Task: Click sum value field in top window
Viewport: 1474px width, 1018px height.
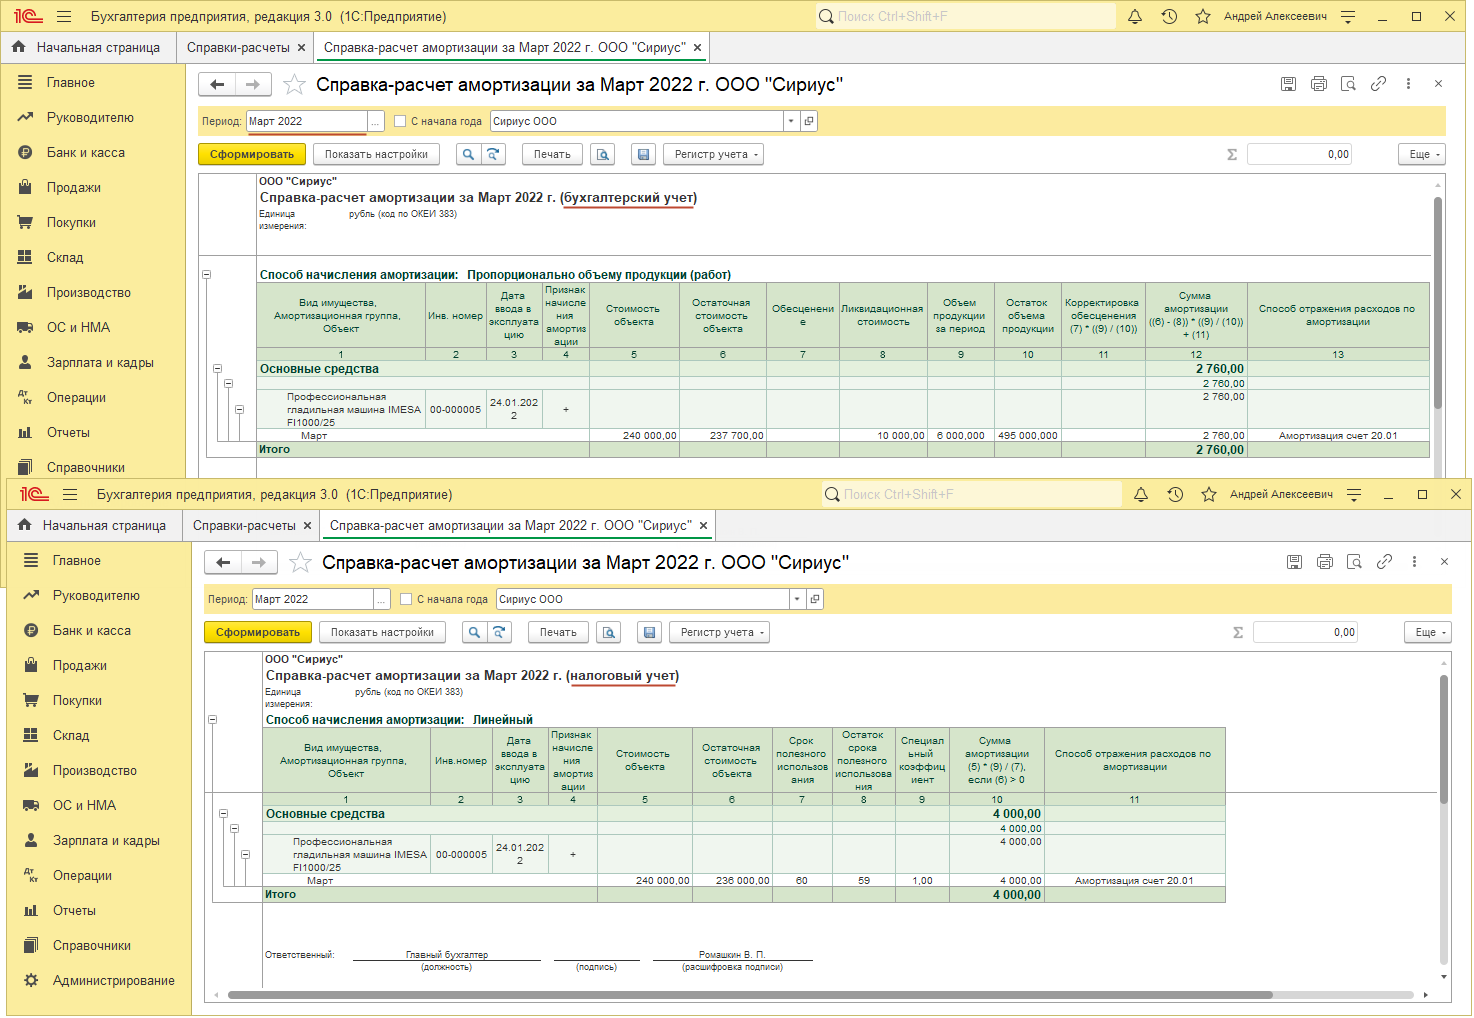Action: tap(1299, 154)
